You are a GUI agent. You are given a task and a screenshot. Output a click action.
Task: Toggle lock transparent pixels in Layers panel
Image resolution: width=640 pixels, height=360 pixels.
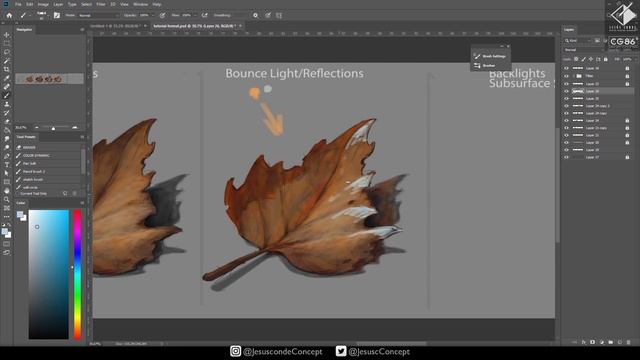(x=576, y=59)
